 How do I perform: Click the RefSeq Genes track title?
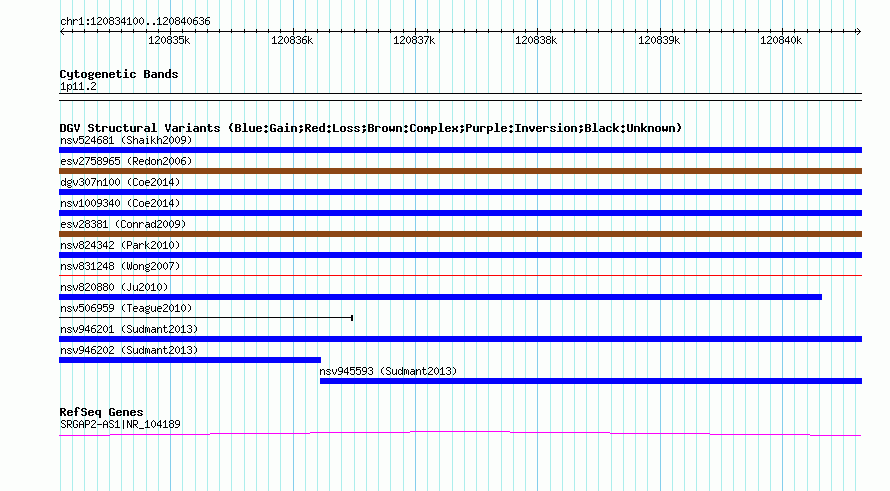(x=101, y=412)
